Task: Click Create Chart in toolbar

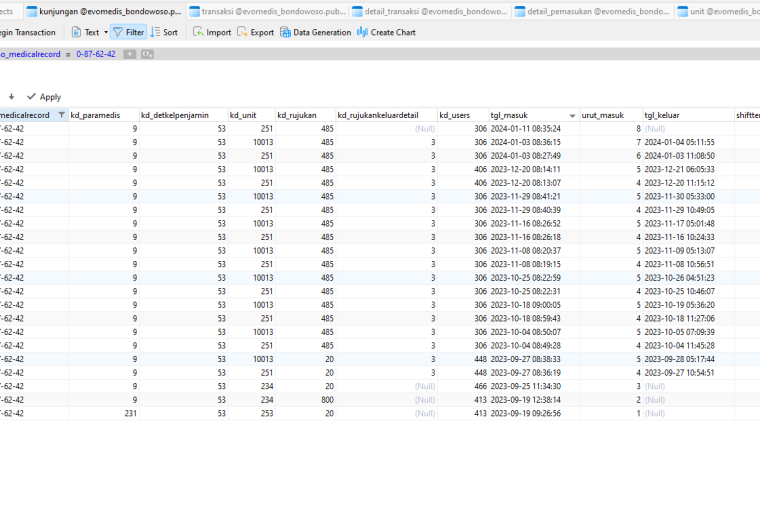Action: coord(386,32)
